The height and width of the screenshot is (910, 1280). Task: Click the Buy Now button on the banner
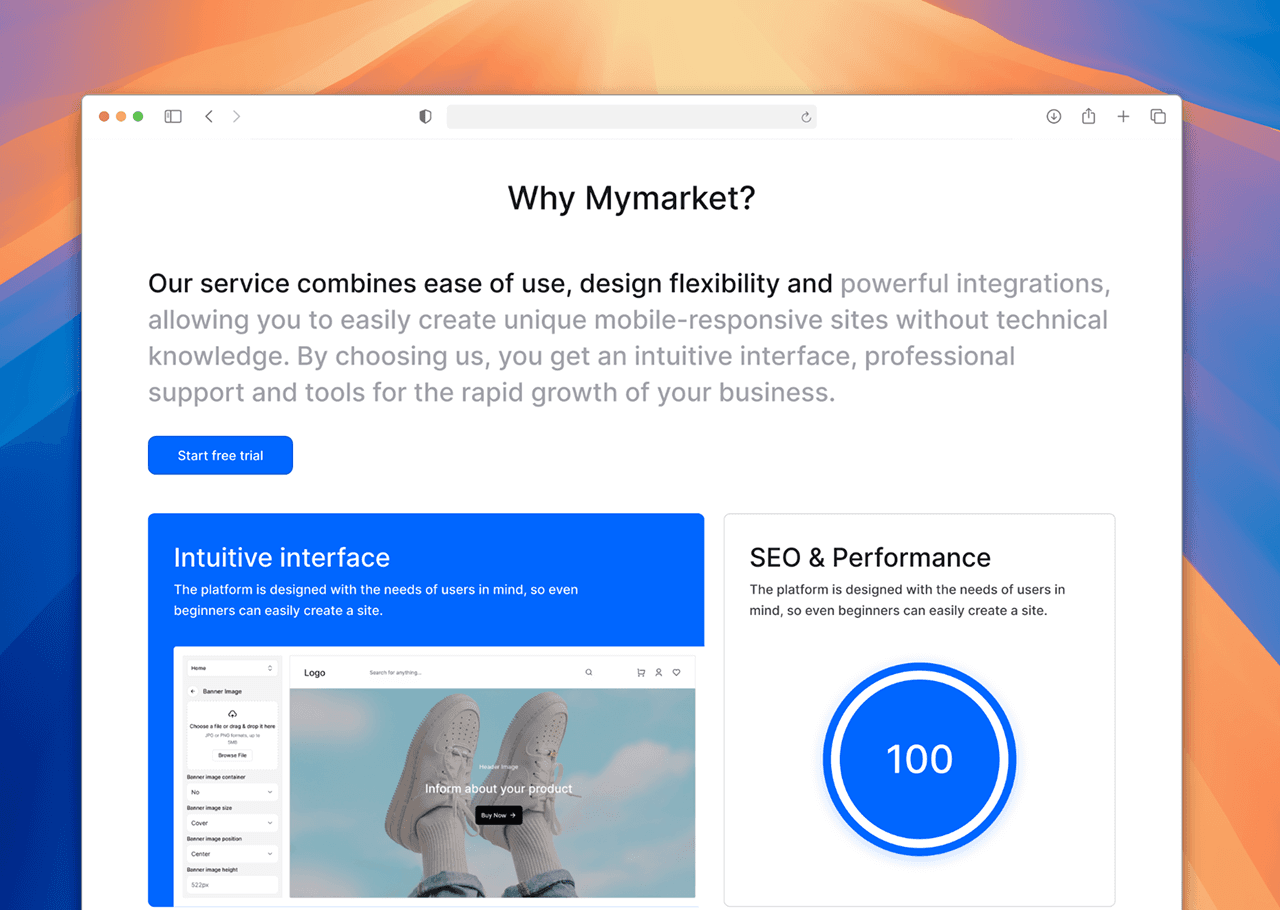pos(498,815)
